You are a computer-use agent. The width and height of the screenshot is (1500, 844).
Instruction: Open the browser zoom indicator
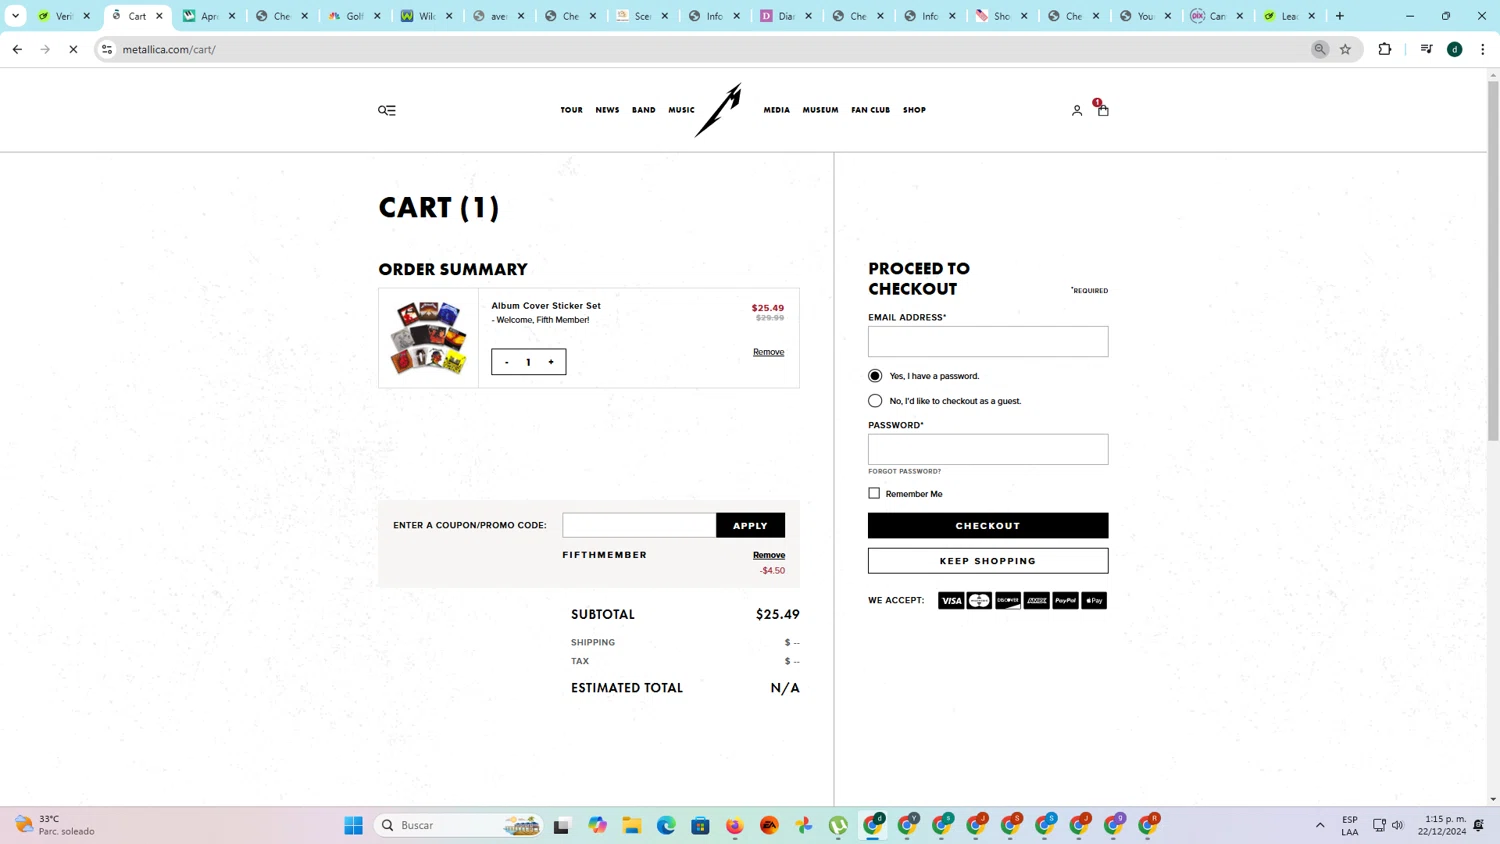point(1320,49)
